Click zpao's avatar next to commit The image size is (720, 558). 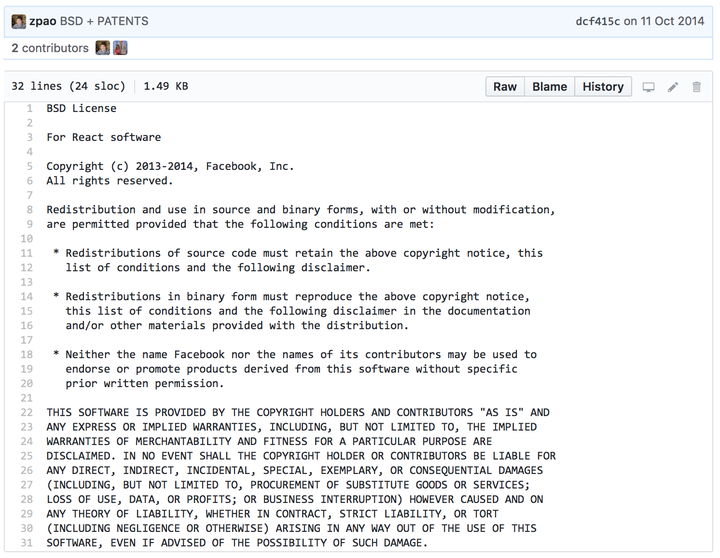tap(18, 21)
